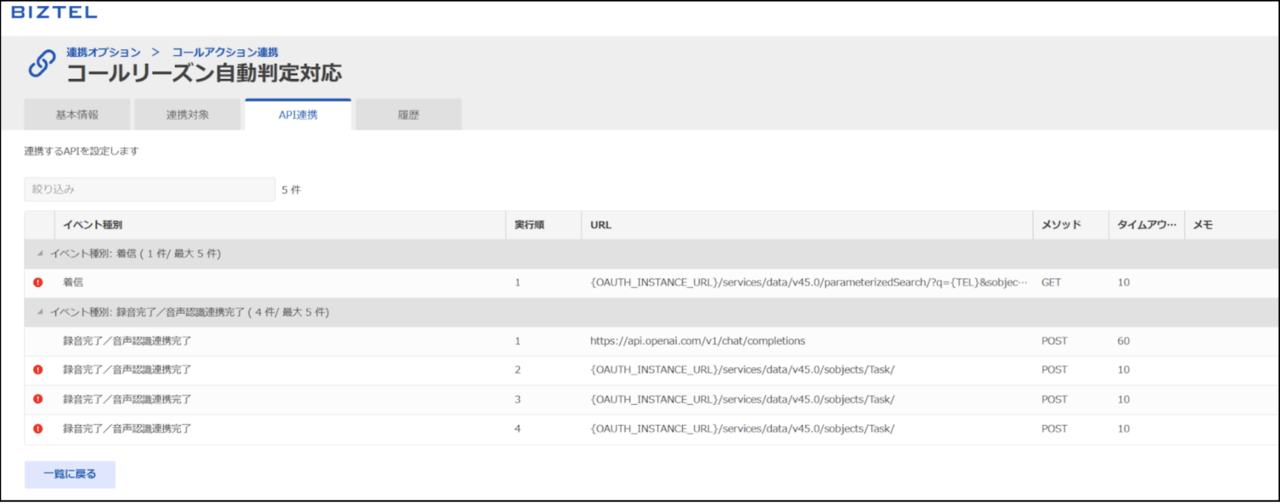Click error icon on 録音完了 row with order 3
This screenshot has width=1280, height=504.
point(38,399)
